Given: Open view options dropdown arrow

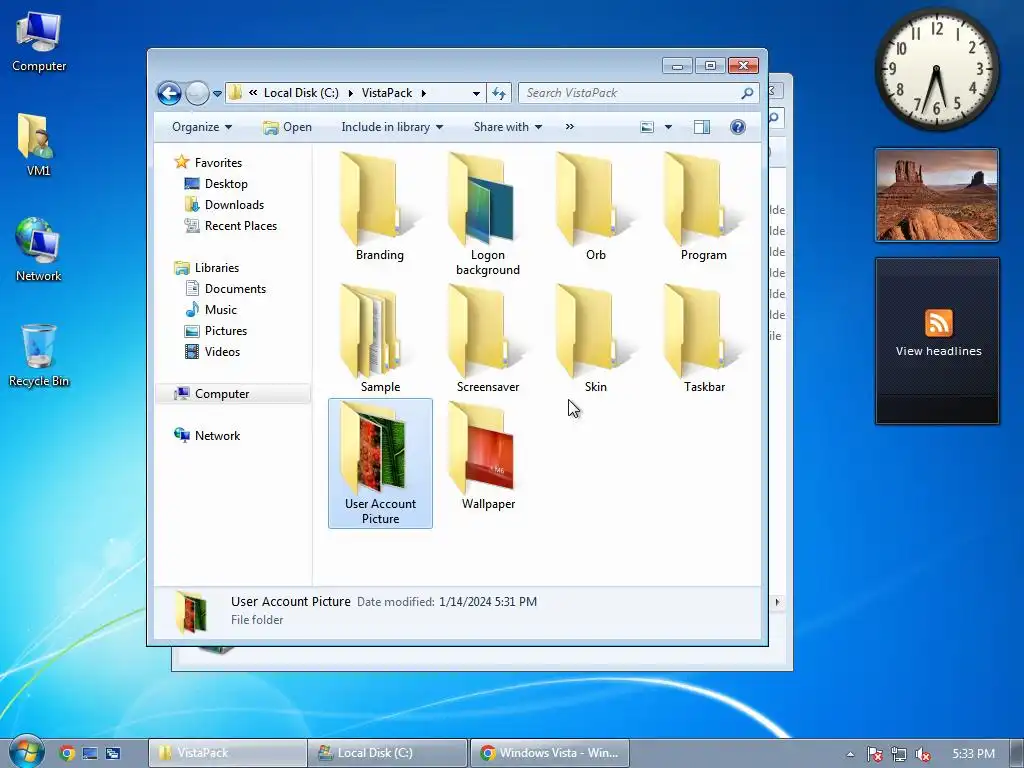Looking at the screenshot, I should click(668, 127).
